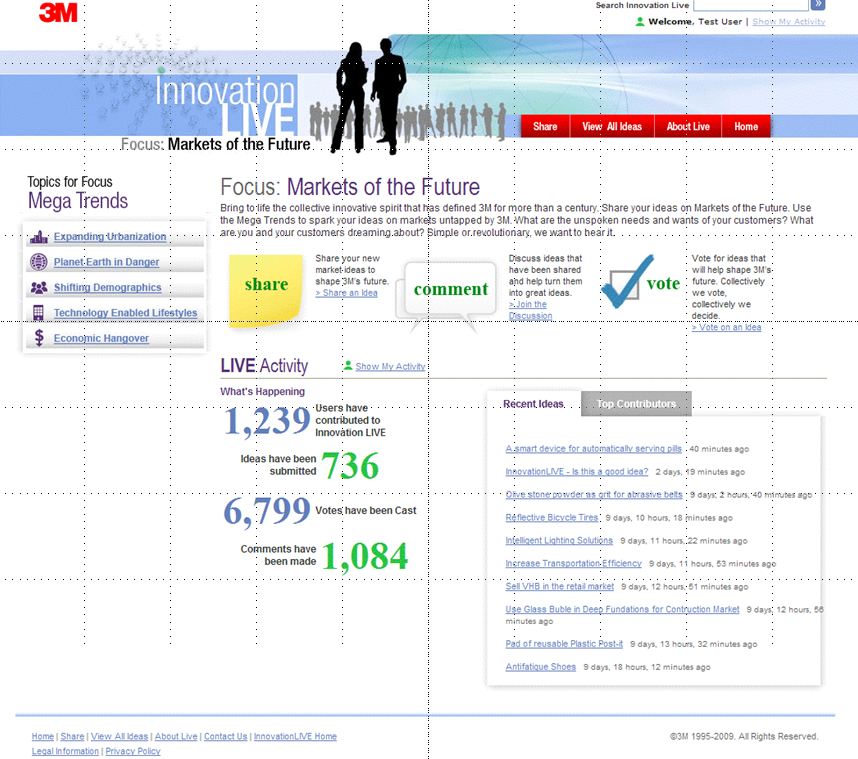Click footer Share link
Screen dimensions: 858x759
[x=72, y=737]
